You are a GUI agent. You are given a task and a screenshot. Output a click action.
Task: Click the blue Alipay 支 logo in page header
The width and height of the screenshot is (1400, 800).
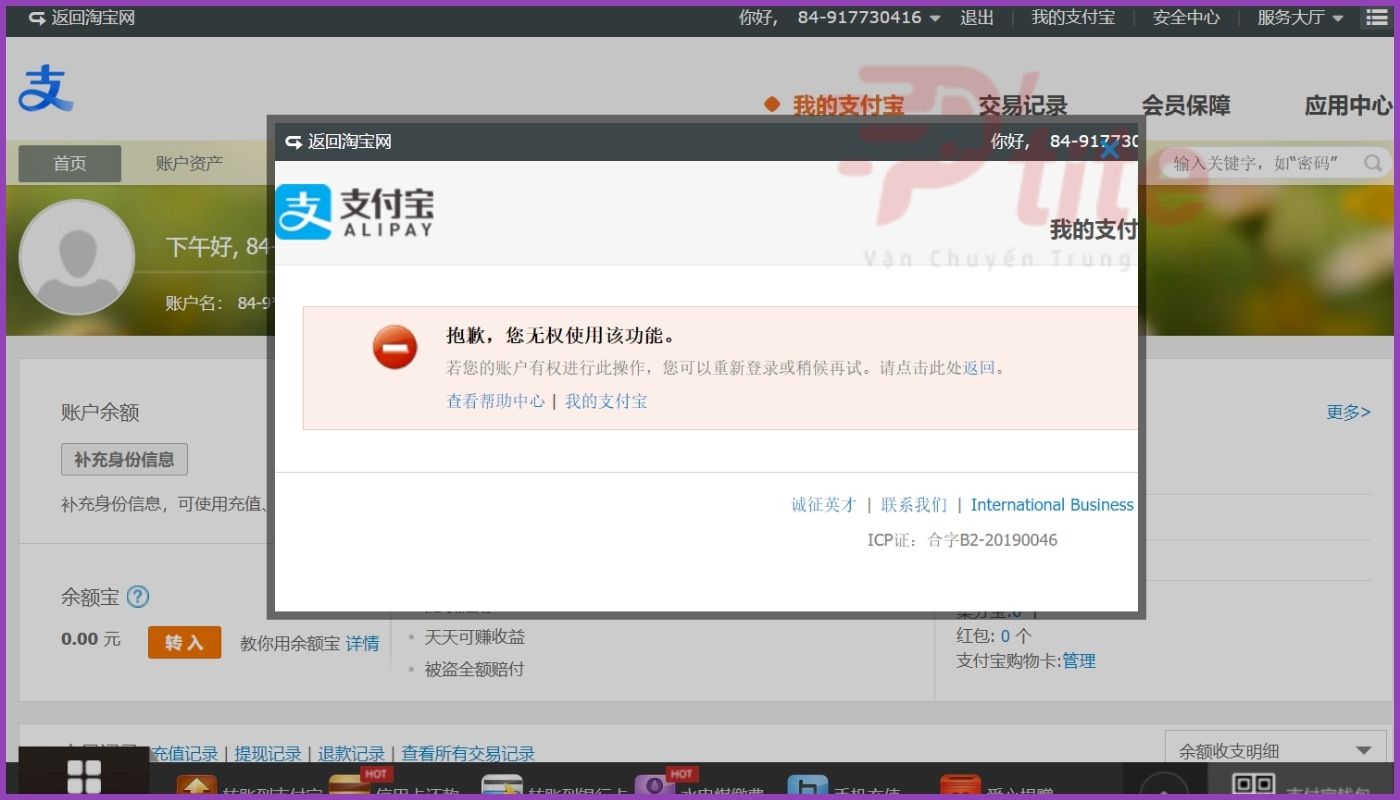pyautogui.click(x=46, y=88)
